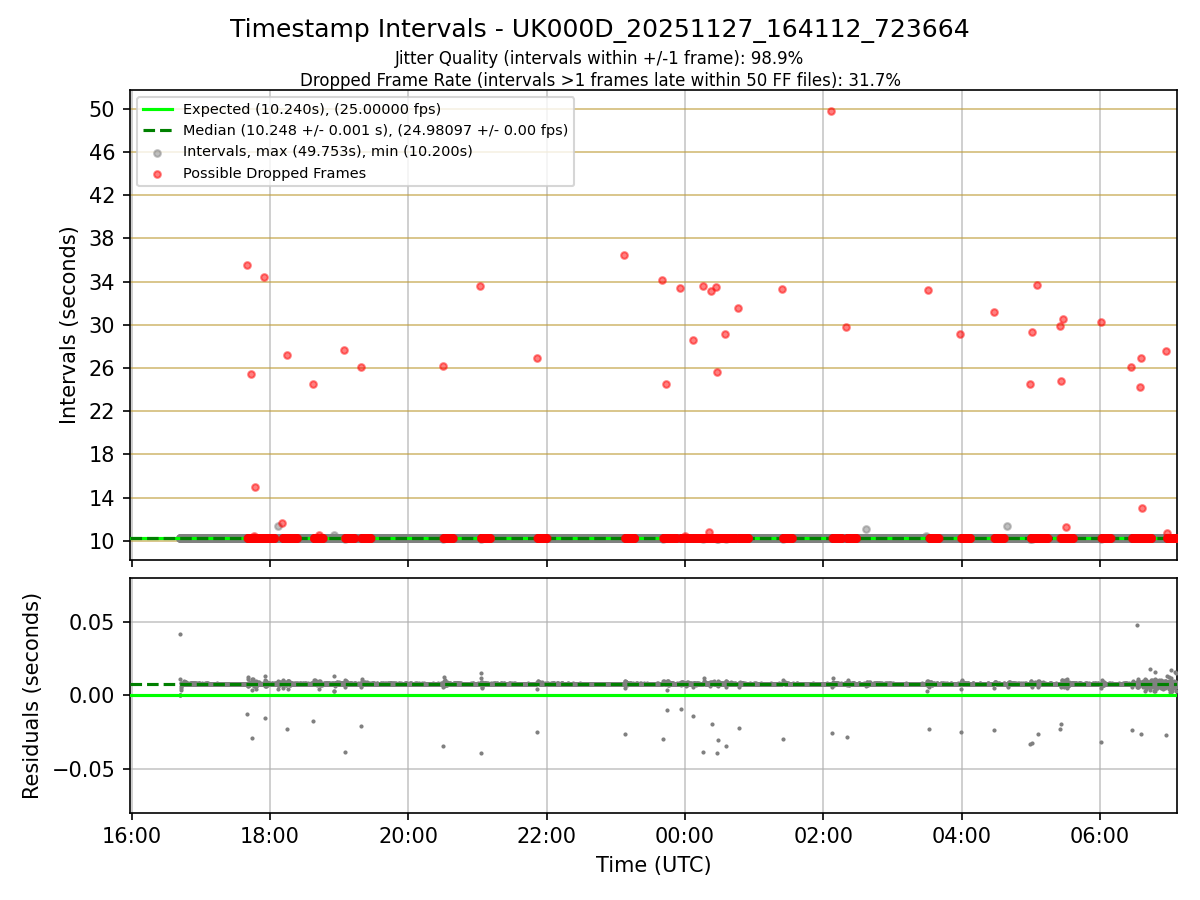This screenshot has width=1200, height=900.
Task: Click the highest red outlier point near 50 seconds
Action: click(831, 111)
